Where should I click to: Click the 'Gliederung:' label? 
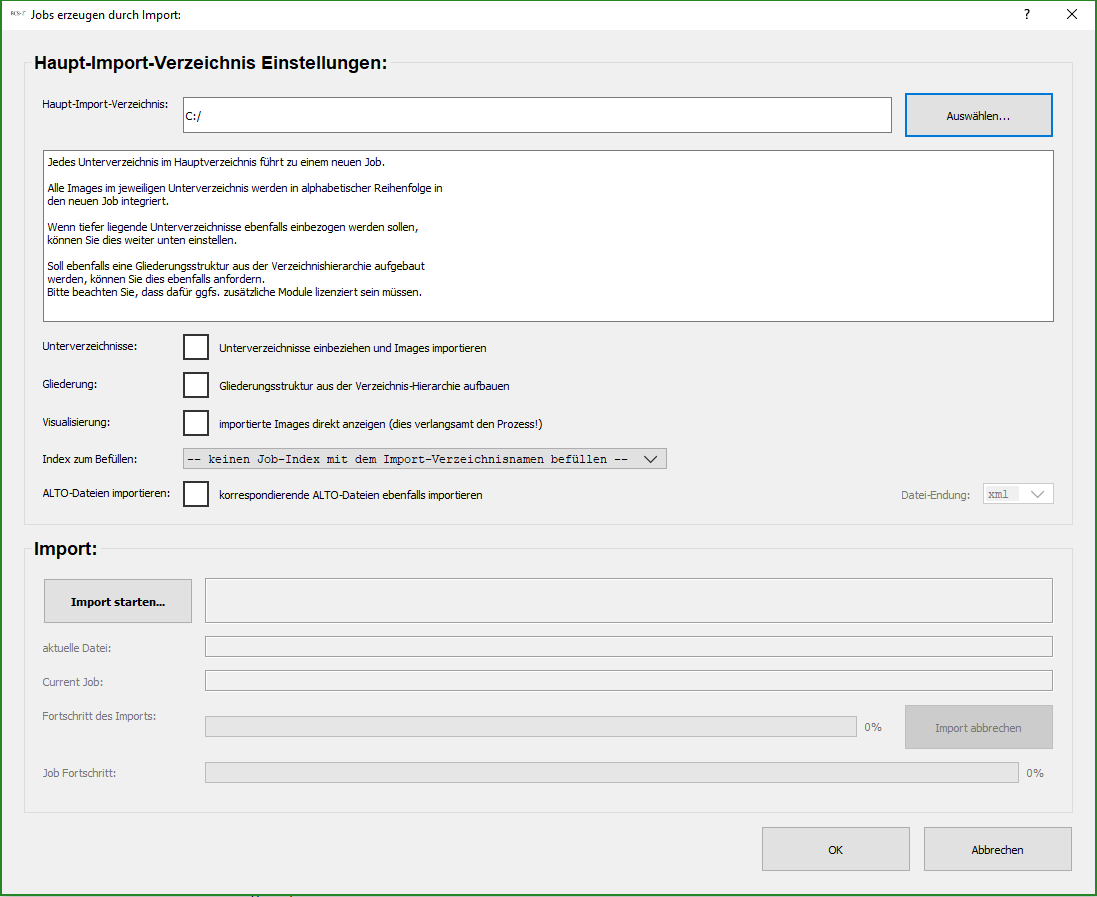pos(69,384)
